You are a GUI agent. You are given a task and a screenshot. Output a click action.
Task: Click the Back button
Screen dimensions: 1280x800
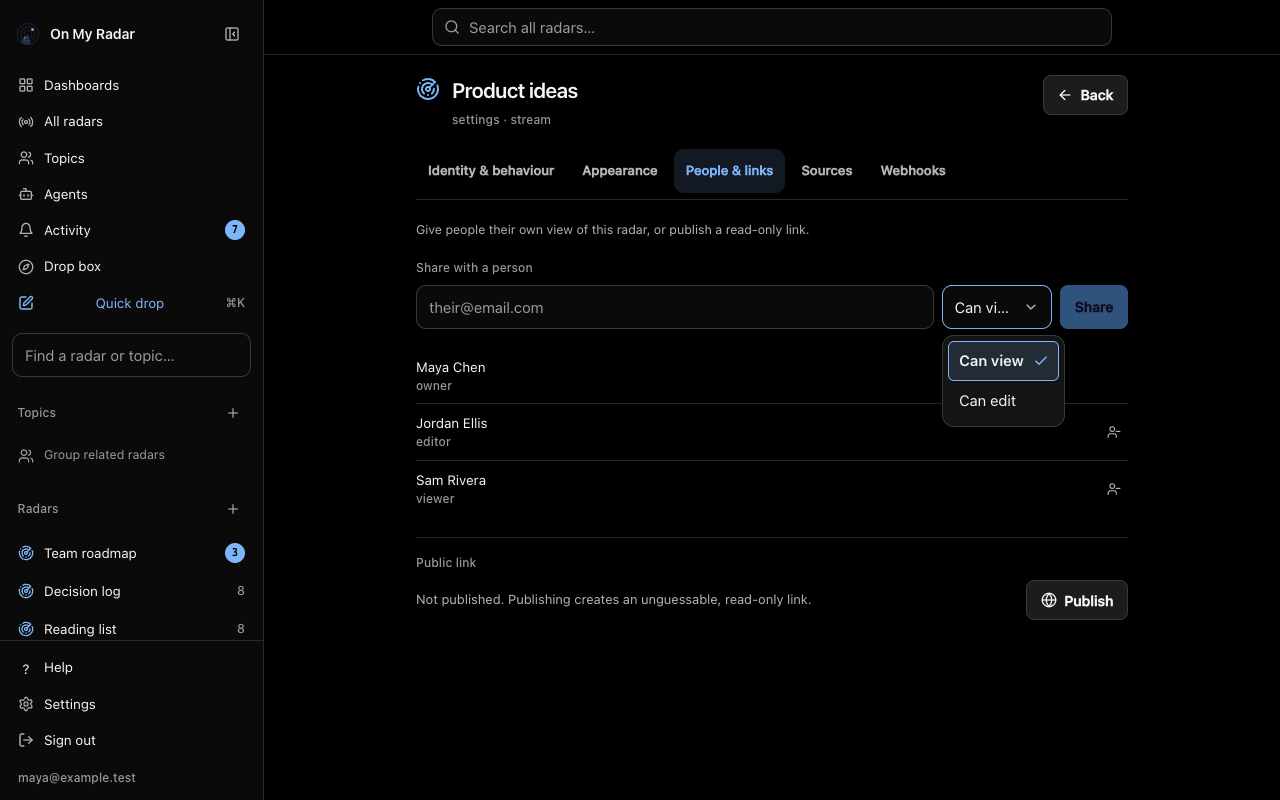click(1085, 95)
